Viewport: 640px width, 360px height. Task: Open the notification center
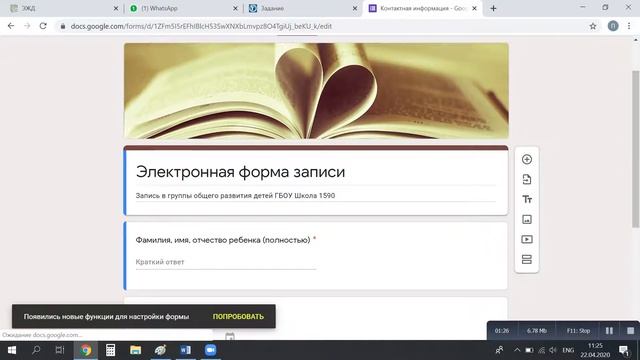[x=624, y=350]
